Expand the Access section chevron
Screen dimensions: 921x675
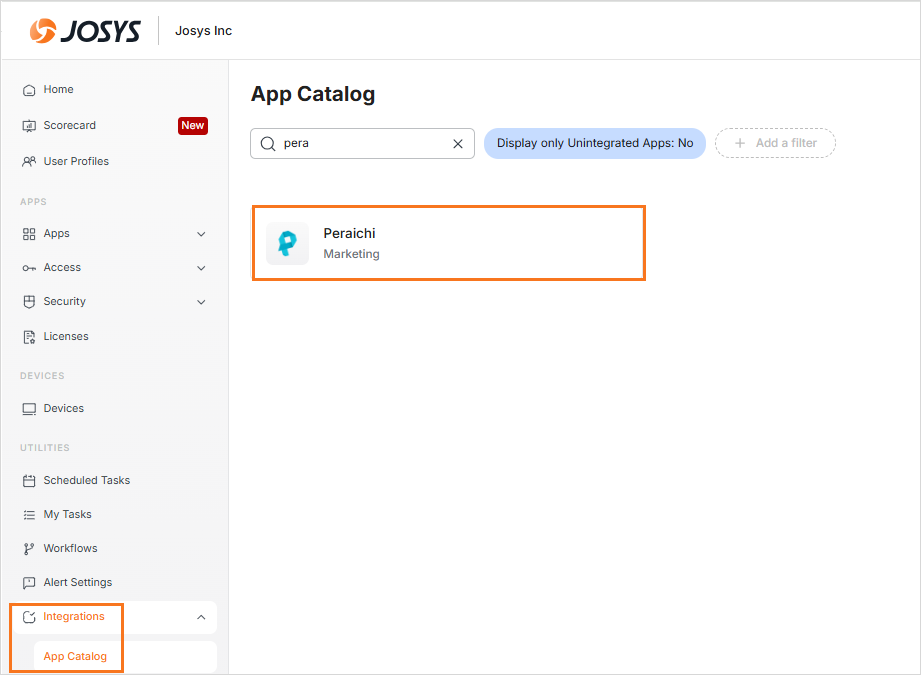point(201,268)
